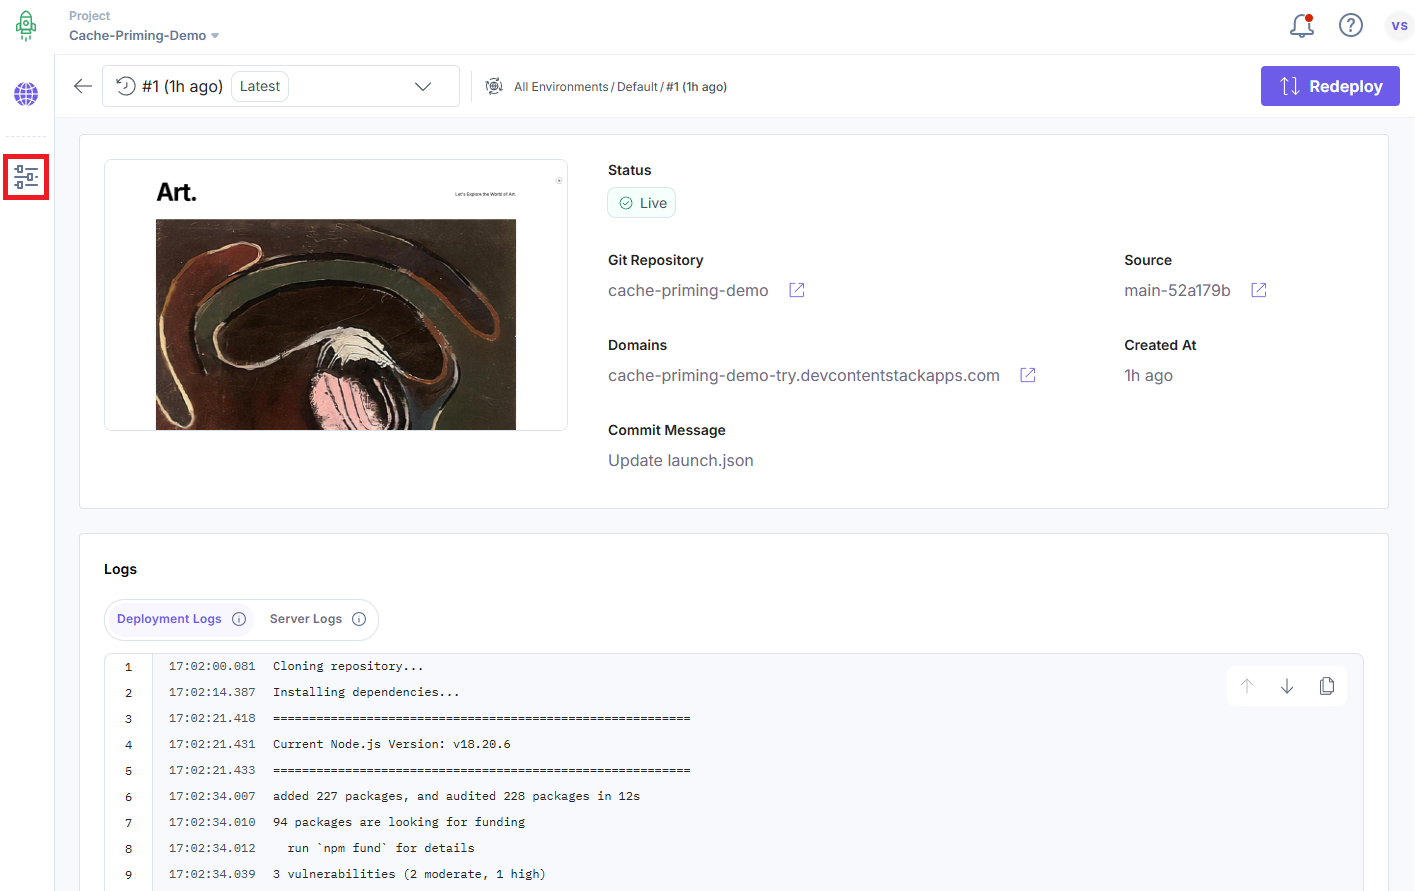
Task: Click the Redeploy button
Action: point(1330,86)
